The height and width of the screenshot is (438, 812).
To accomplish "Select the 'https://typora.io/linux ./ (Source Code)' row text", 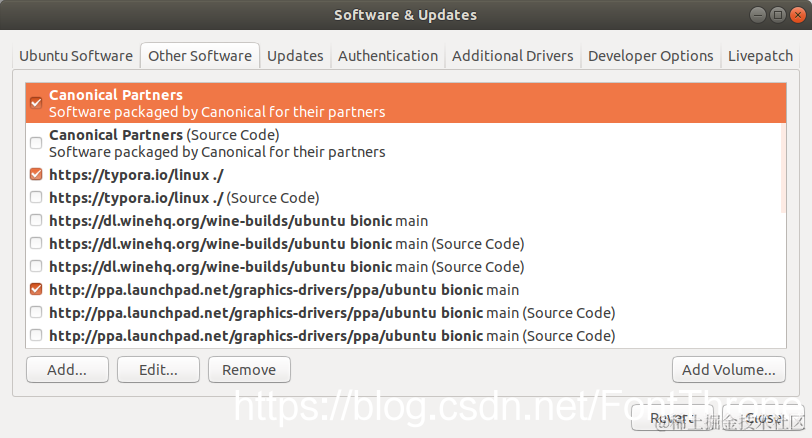I will tap(184, 198).
